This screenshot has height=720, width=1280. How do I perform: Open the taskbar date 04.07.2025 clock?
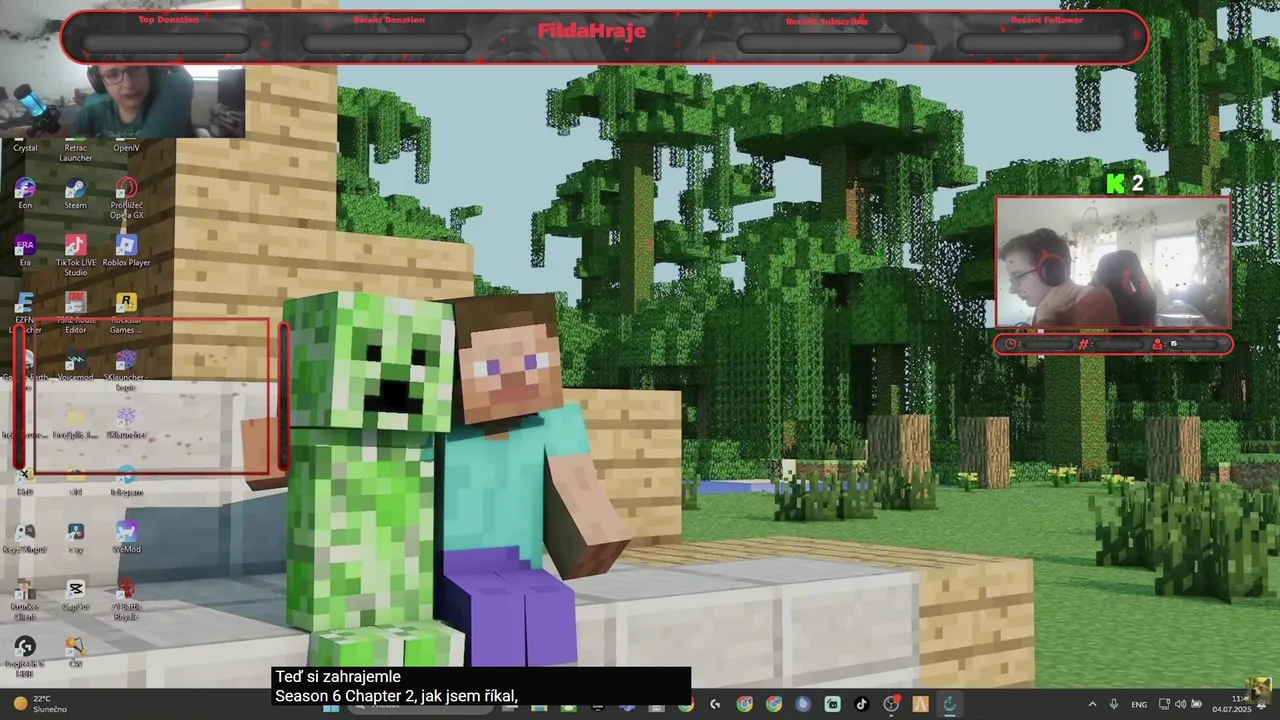[x=1231, y=704]
